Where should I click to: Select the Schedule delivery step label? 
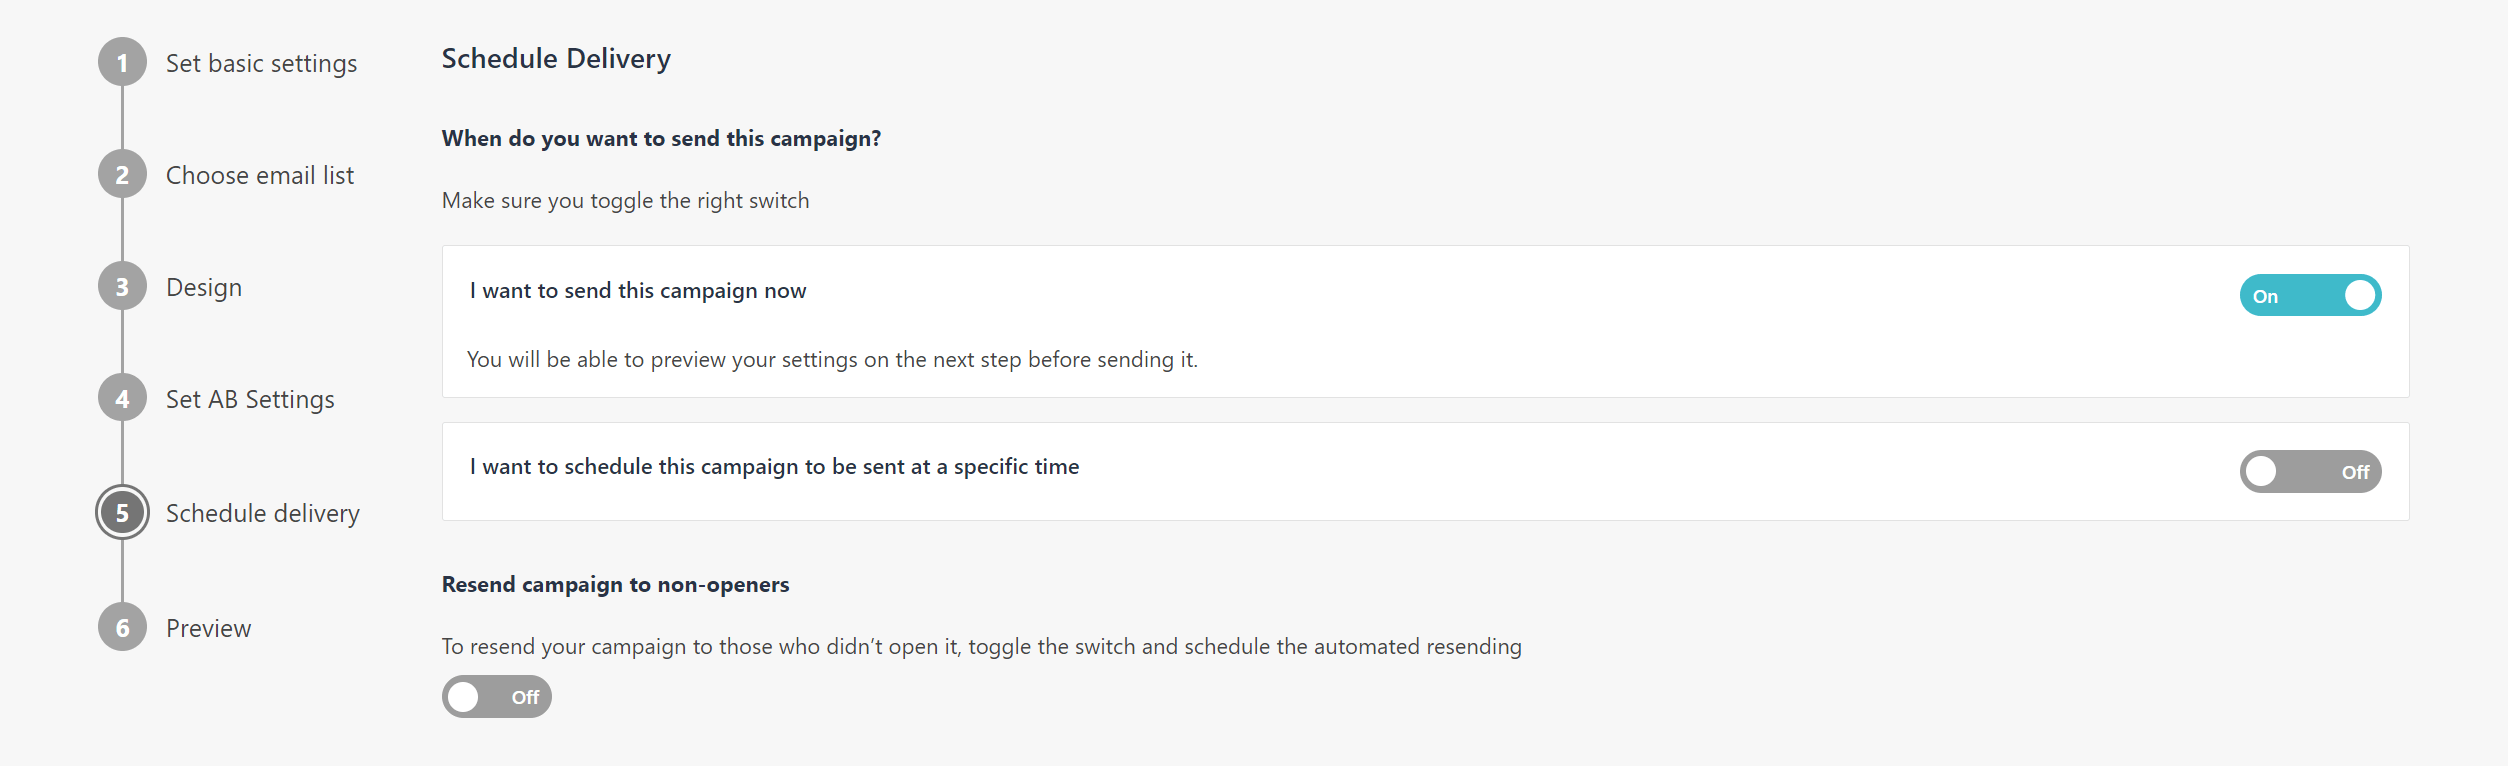tap(262, 514)
